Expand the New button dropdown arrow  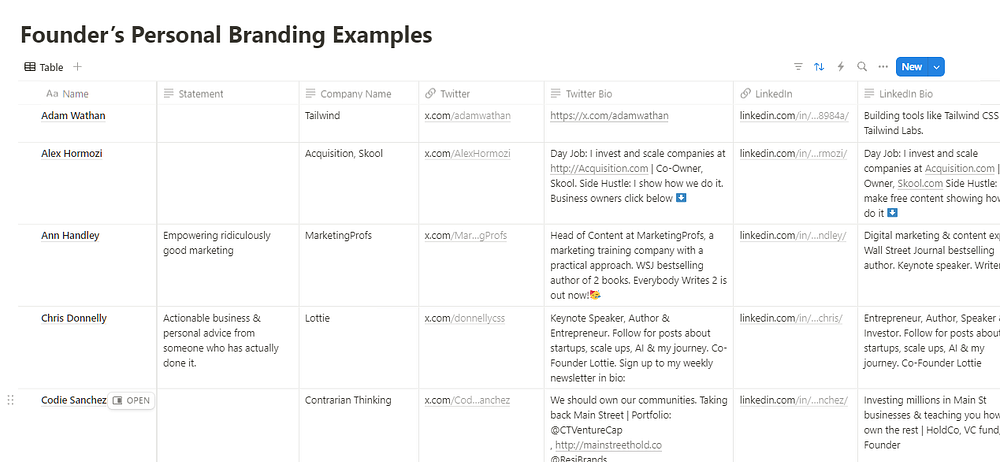point(936,67)
